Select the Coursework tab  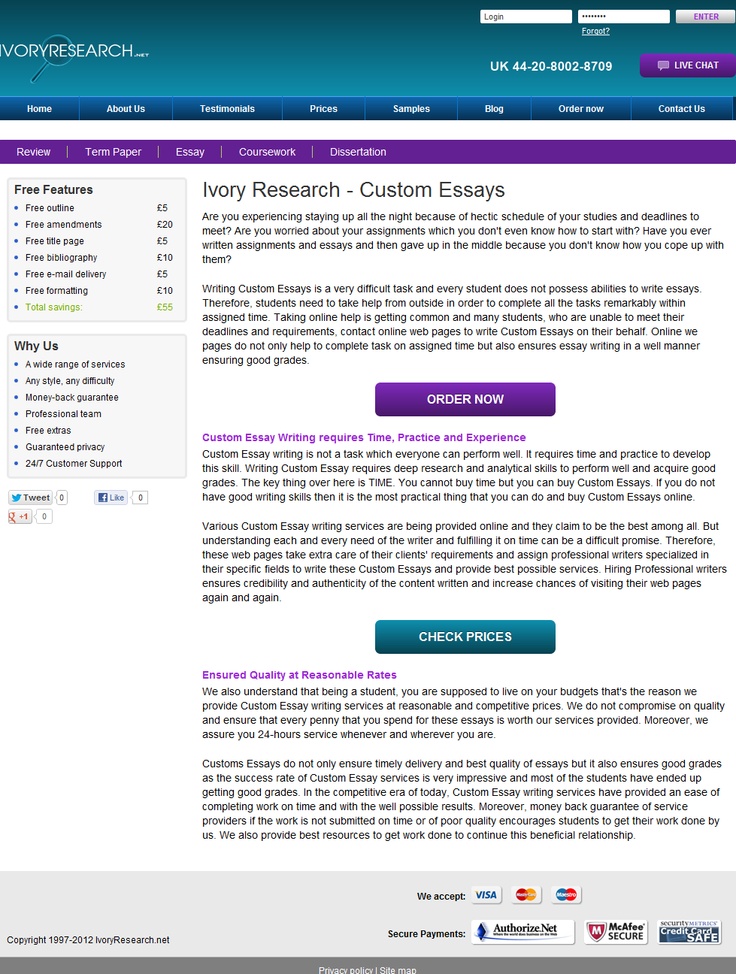click(x=267, y=152)
